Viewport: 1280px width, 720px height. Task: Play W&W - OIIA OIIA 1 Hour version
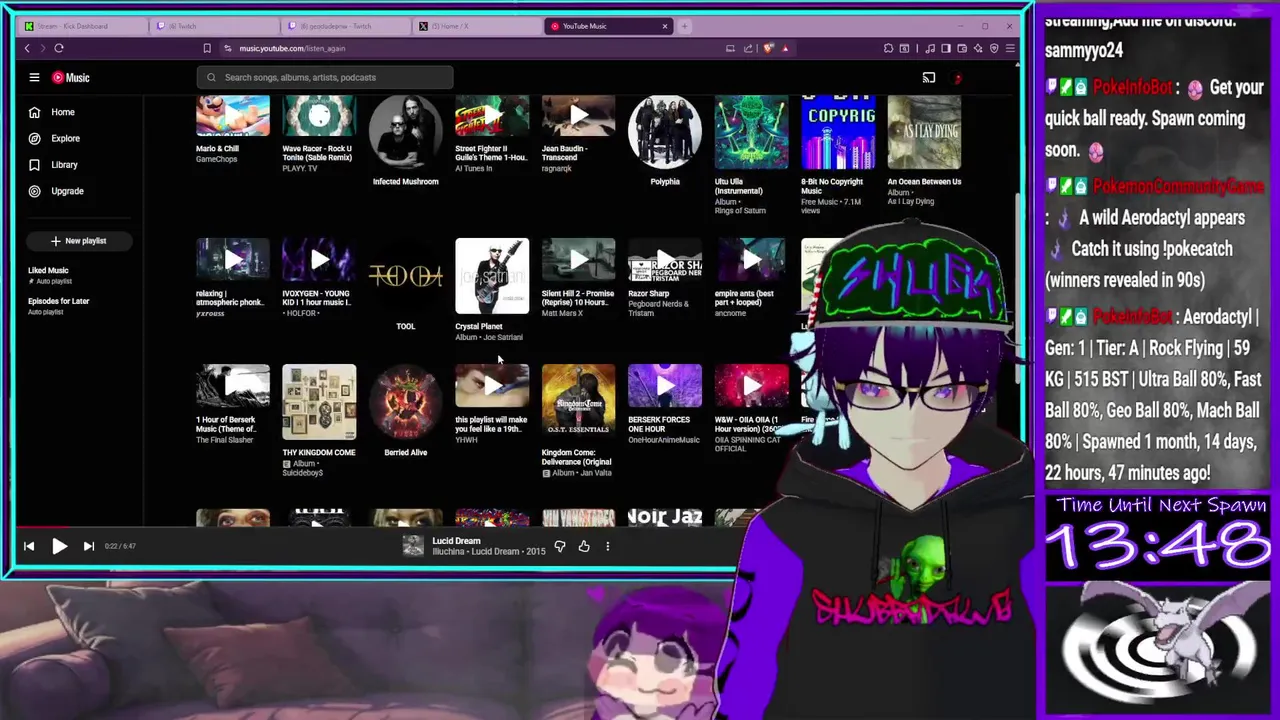751,386
